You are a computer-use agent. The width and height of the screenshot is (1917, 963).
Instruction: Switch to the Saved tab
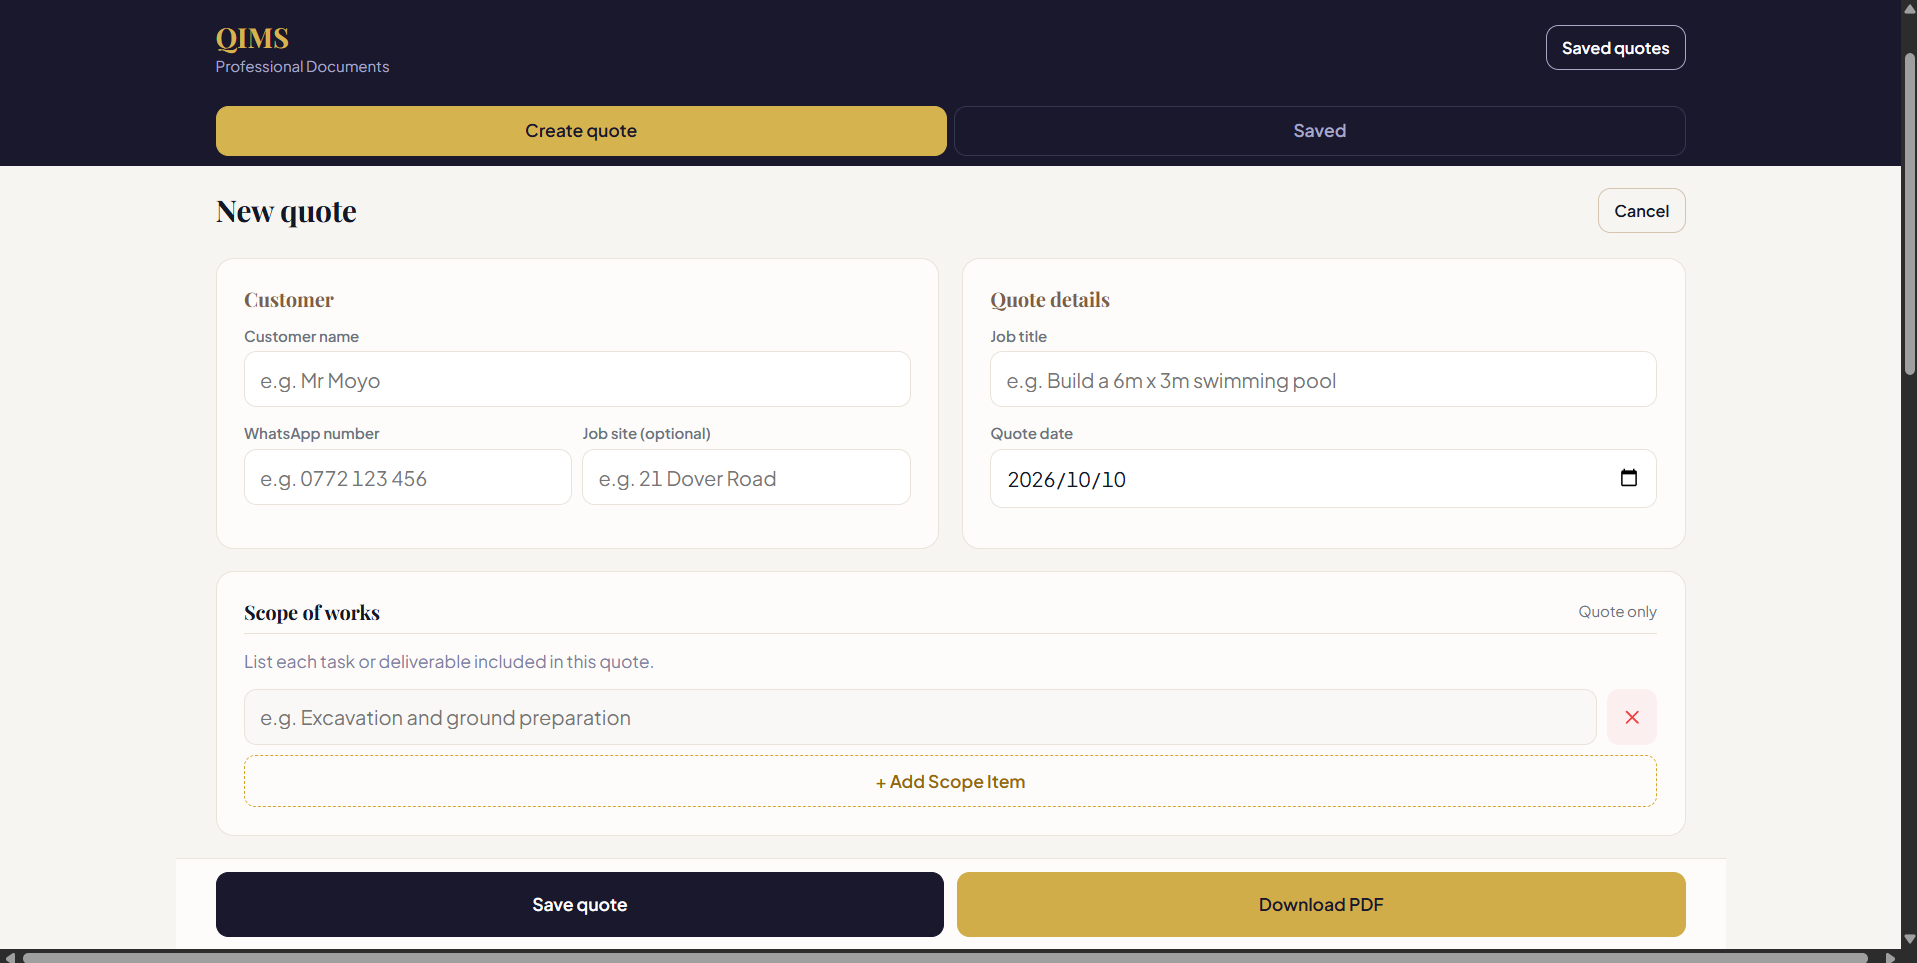pyautogui.click(x=1319, y=131)
